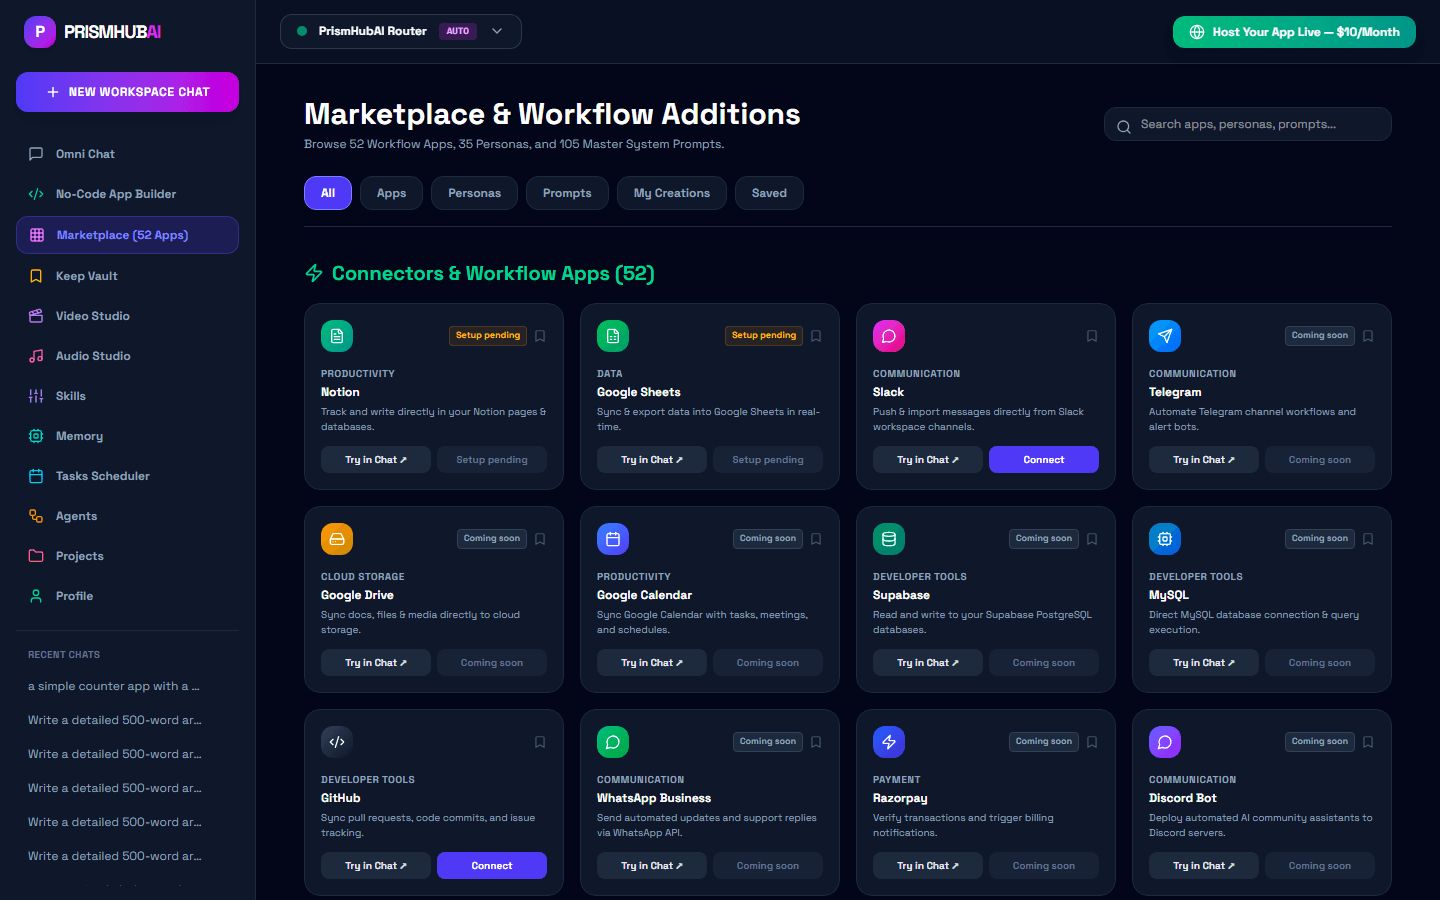
Task: Open the Google Sheets app icon
Action: click(x=613, y=336)
